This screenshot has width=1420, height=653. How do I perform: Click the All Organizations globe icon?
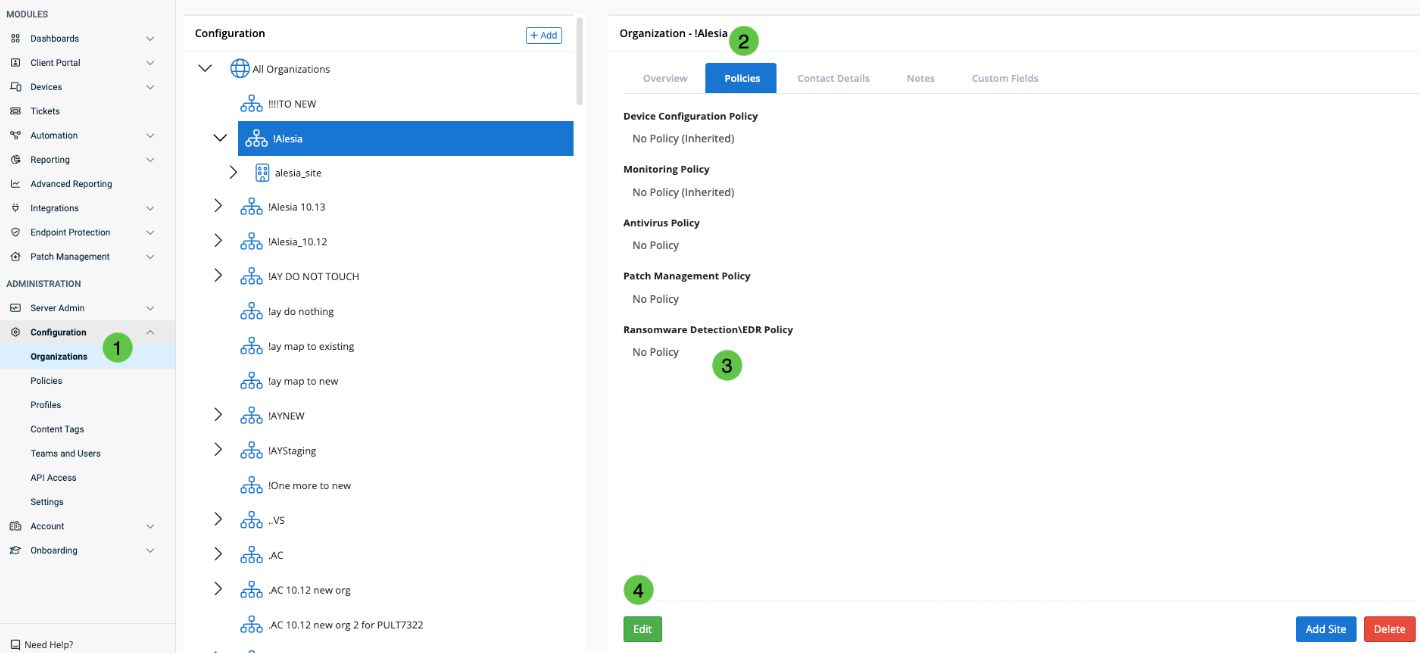(240, 69)
